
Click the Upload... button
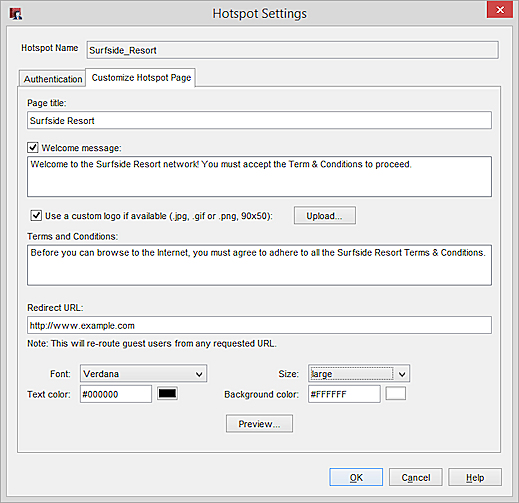[x=324, y=216]
